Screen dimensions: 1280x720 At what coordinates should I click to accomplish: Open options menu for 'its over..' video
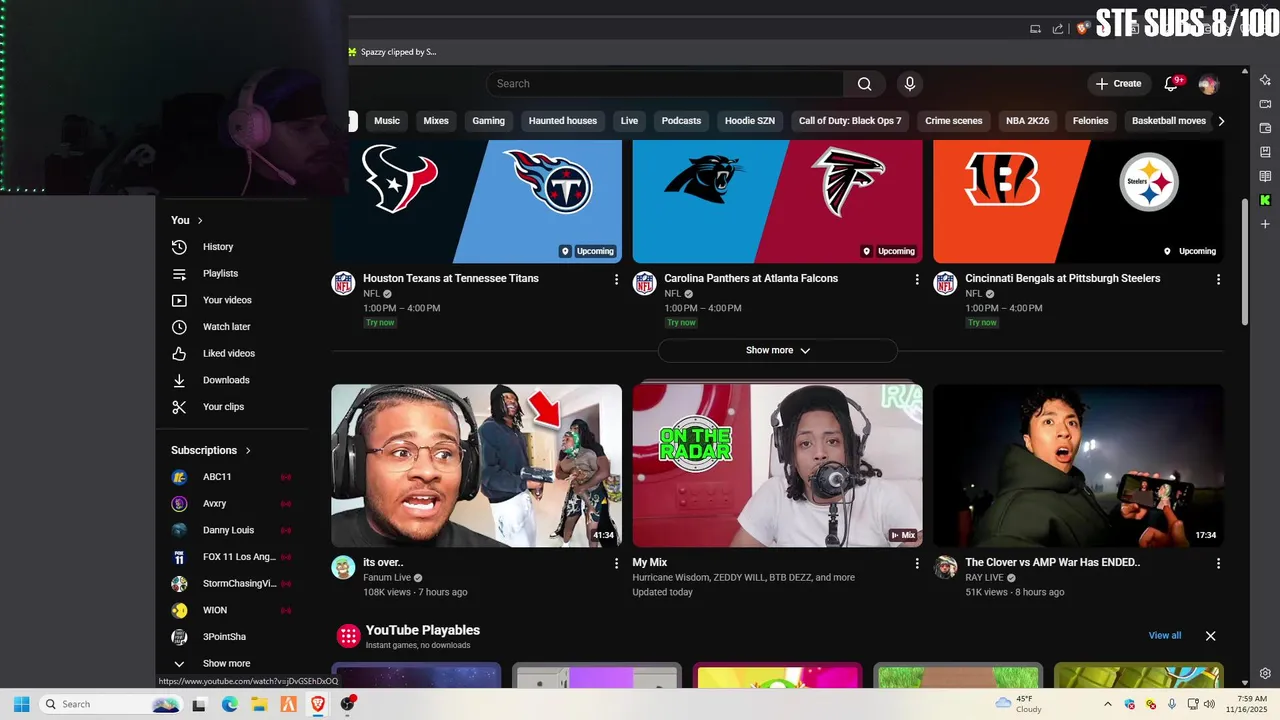click(x=616, y=564)
